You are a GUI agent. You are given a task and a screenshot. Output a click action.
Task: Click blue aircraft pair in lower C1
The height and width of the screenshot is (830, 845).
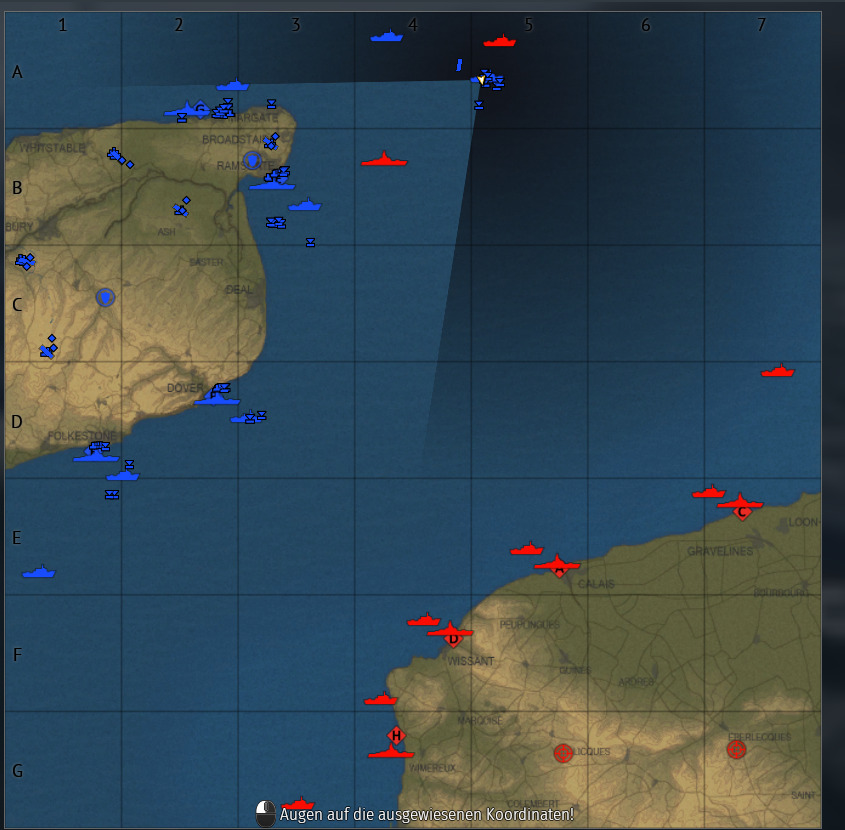pos(49,347)
